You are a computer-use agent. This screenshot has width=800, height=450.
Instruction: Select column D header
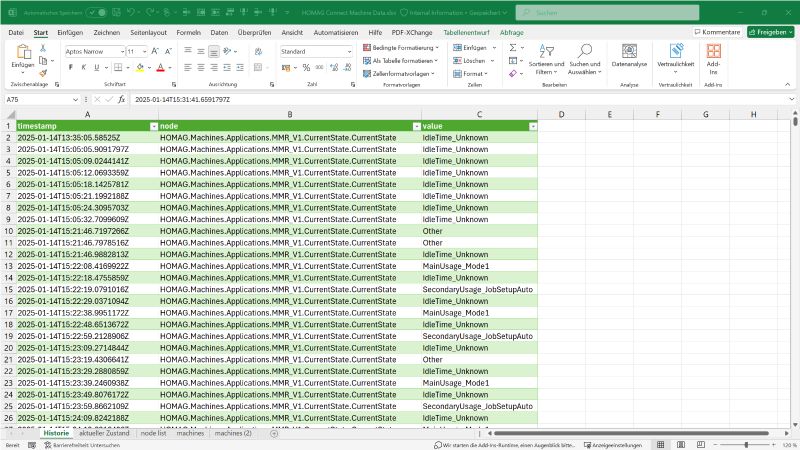(x=561, y=114)
